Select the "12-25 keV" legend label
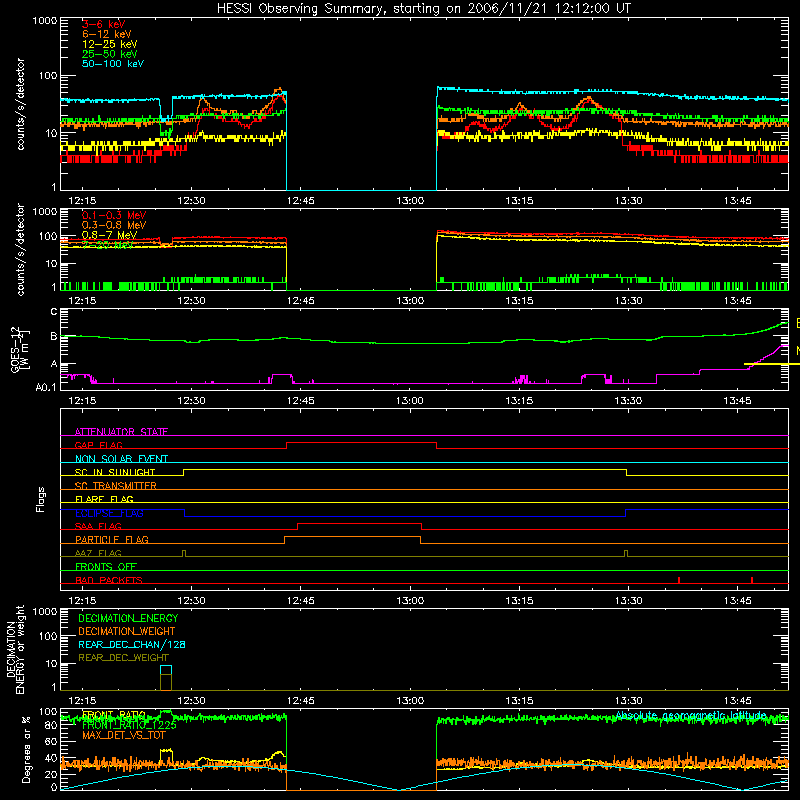This screenshot has width=800, height=800. (x=109, y=44)
